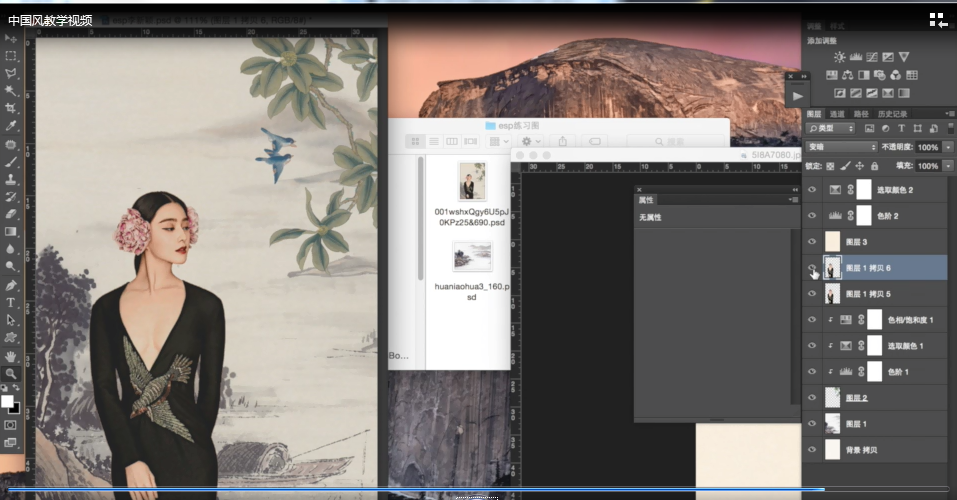Click the Color Balance scales adjustment icon

(x=848, y=75)
